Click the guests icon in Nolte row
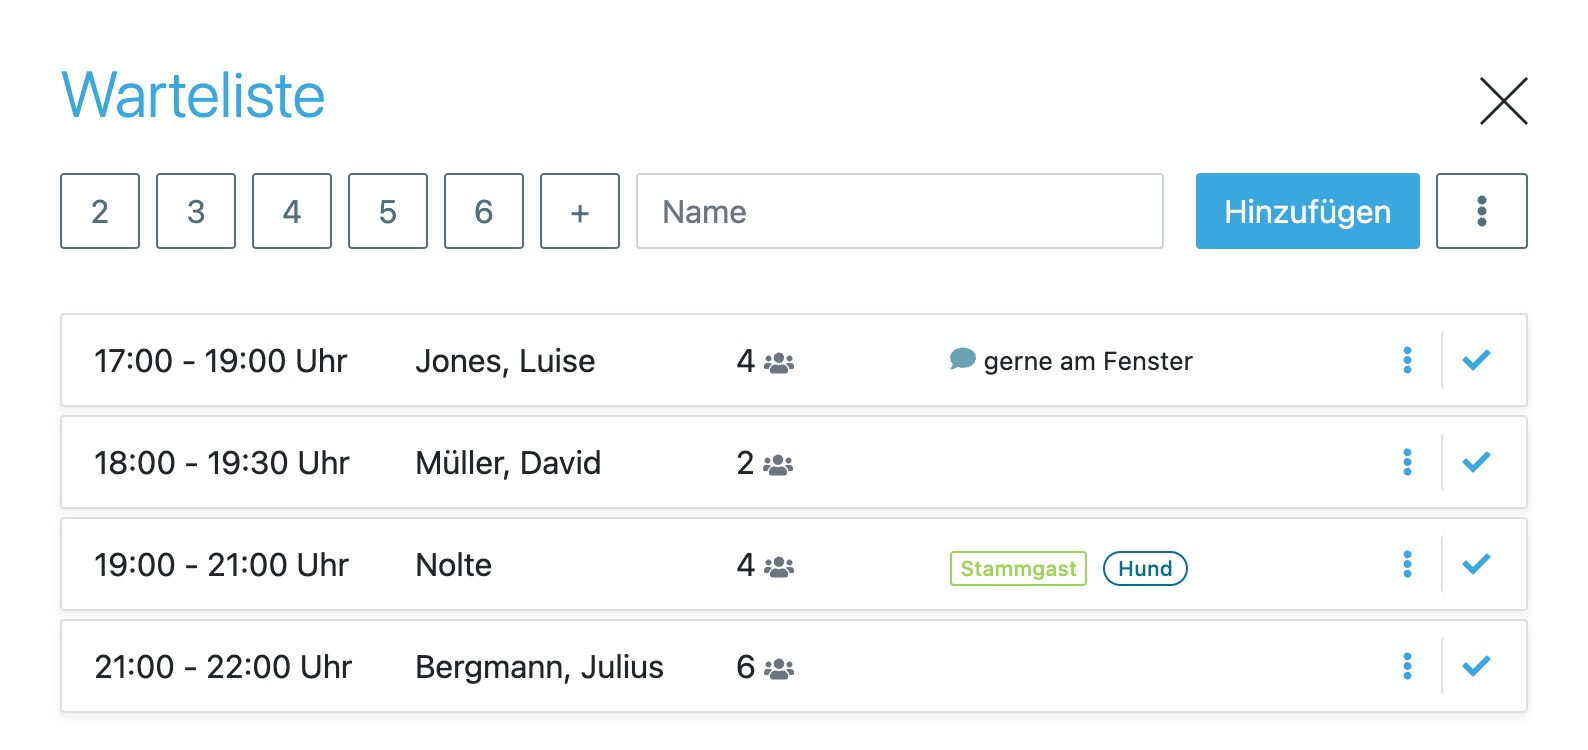The image size is (1588, 750). [x=779, y=567]
